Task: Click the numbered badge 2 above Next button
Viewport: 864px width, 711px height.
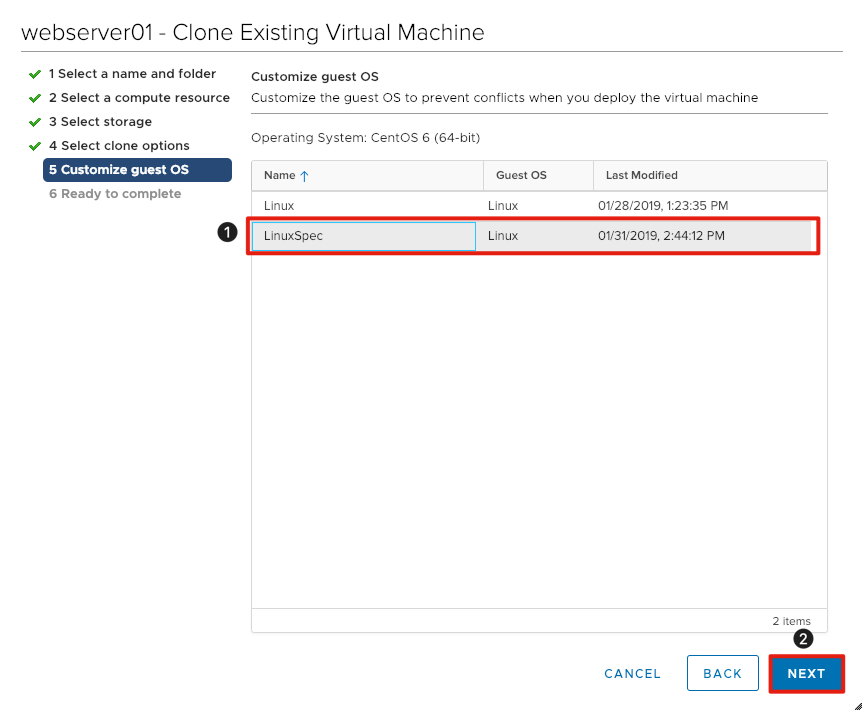Action: tap(803, 638)
